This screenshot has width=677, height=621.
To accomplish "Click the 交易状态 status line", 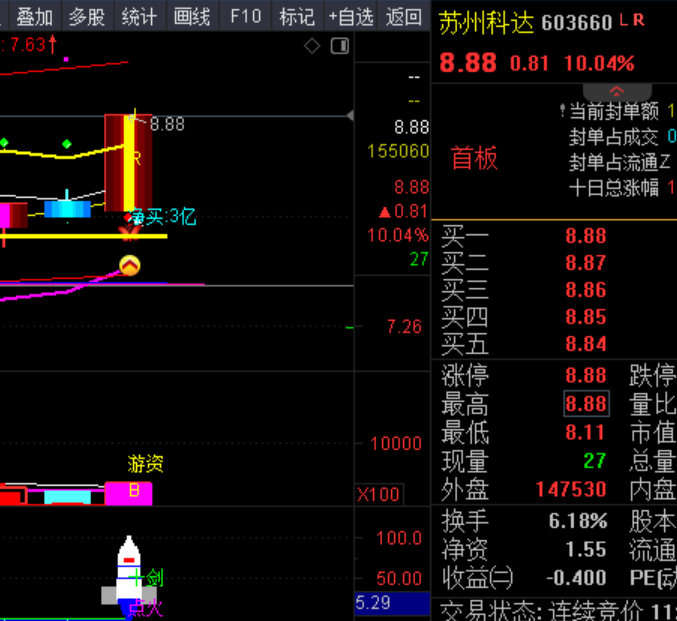I will (x=558, y=610).
